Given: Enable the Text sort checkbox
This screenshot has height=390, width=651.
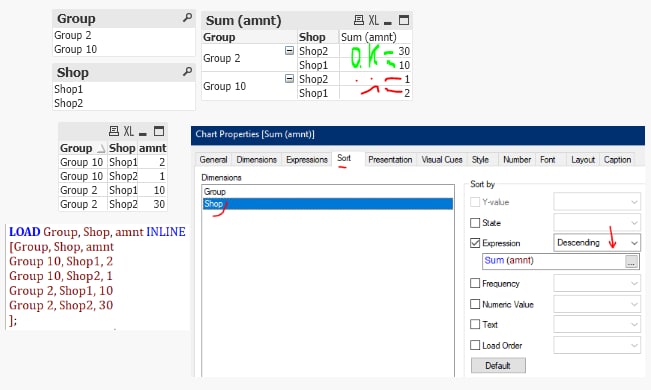Looking at the screenshot, I should pos(475,324).
